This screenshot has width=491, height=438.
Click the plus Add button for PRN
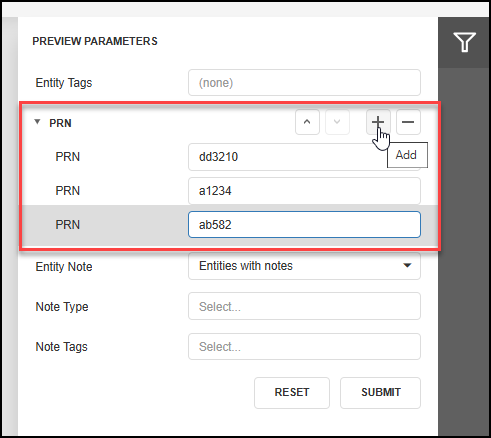point(378,122)
